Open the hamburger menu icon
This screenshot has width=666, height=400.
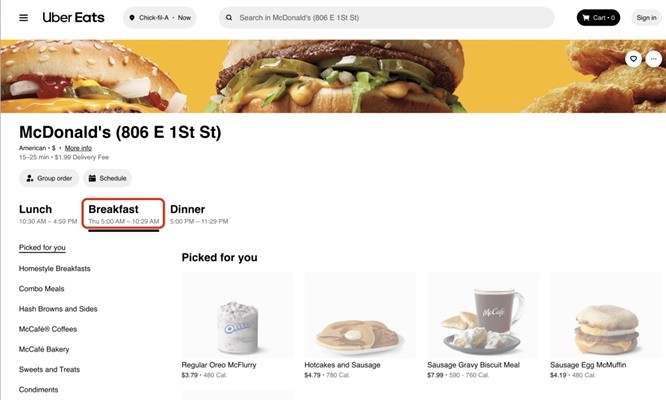pos(24,18)
